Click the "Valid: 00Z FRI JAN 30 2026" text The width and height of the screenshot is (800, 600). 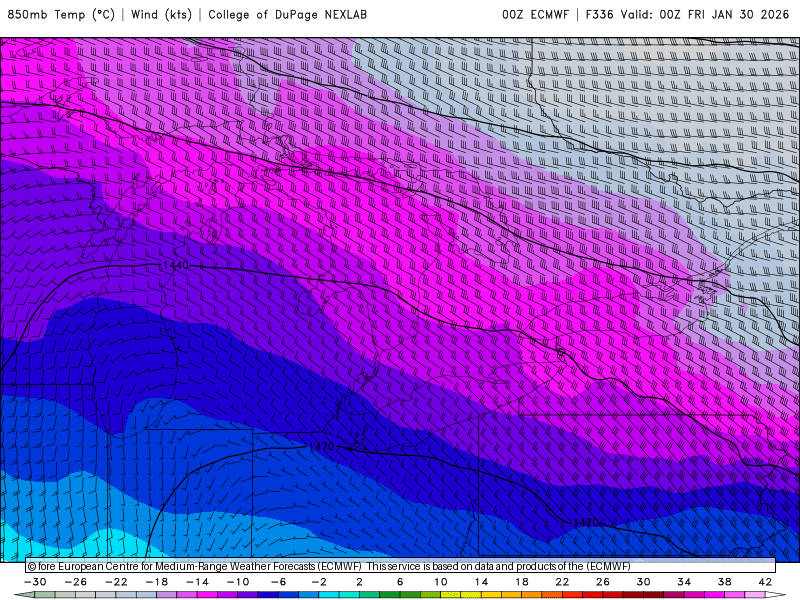[x=705, y=15]
